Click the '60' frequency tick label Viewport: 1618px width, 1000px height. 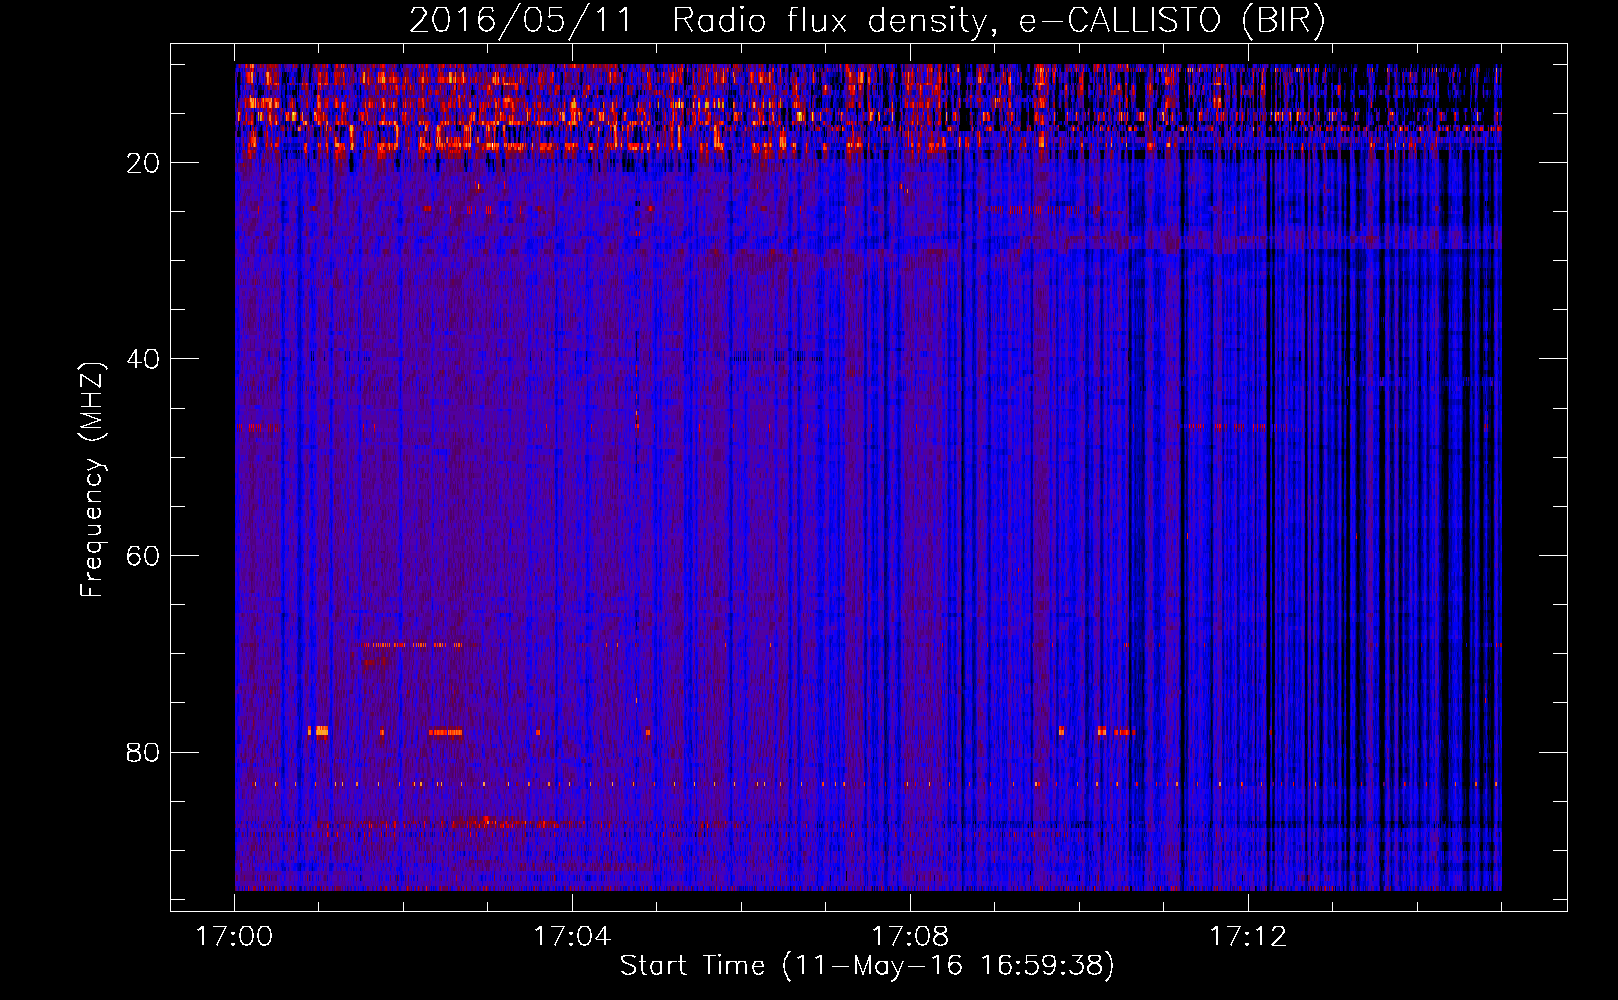tap(144, 556)
